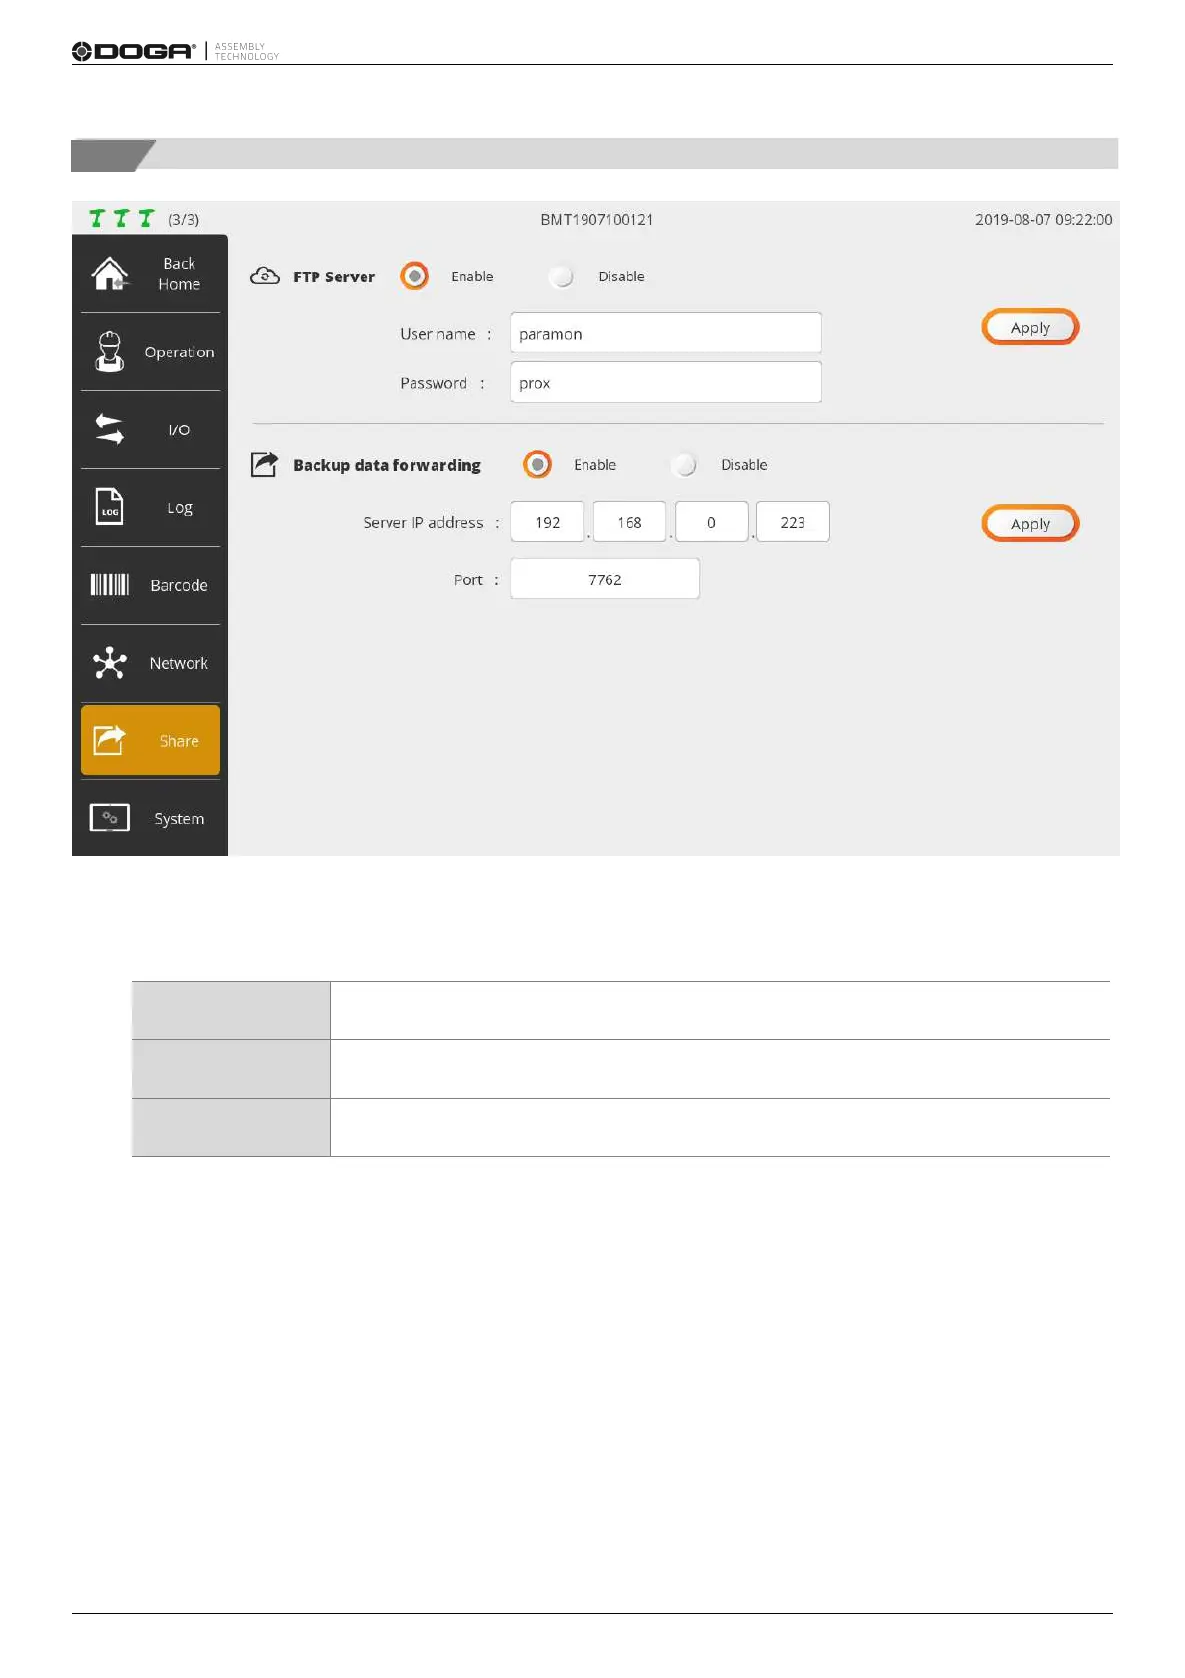Click the Backup data forwarding heading
Viewport: 1185px width, 1678px height.
pos(387,465)
